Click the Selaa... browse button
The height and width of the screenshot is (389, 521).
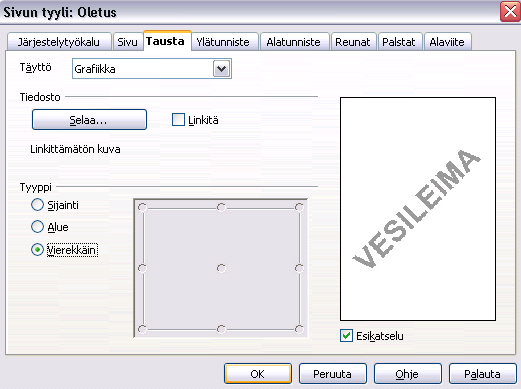pos(89,120)
